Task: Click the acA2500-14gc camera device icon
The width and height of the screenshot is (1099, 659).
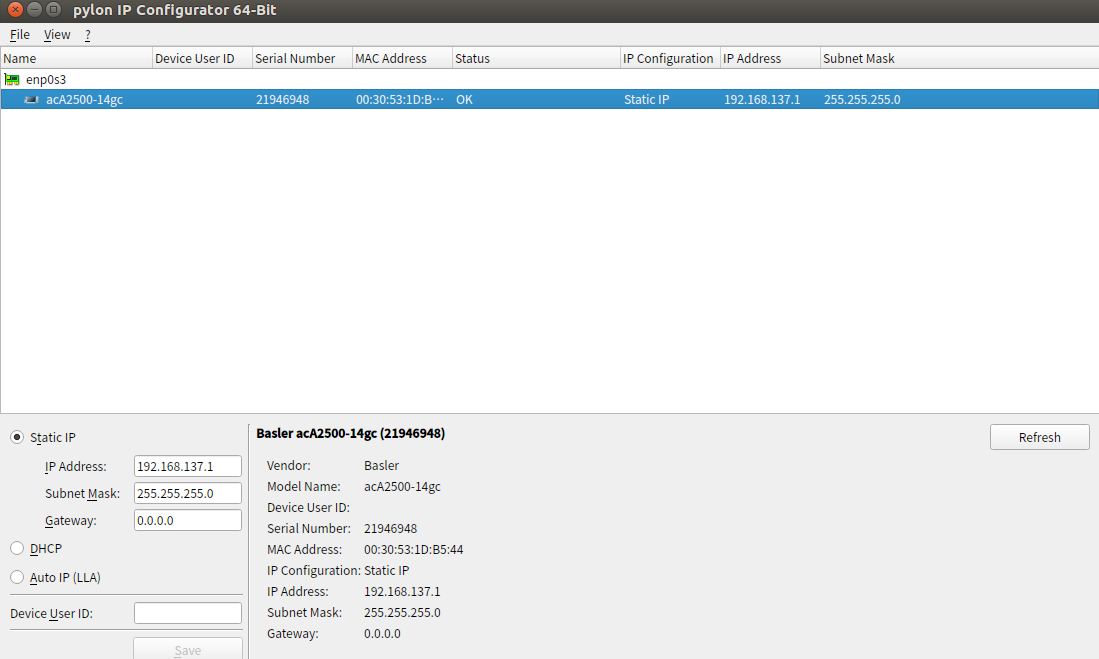Action: coord(31,100)
